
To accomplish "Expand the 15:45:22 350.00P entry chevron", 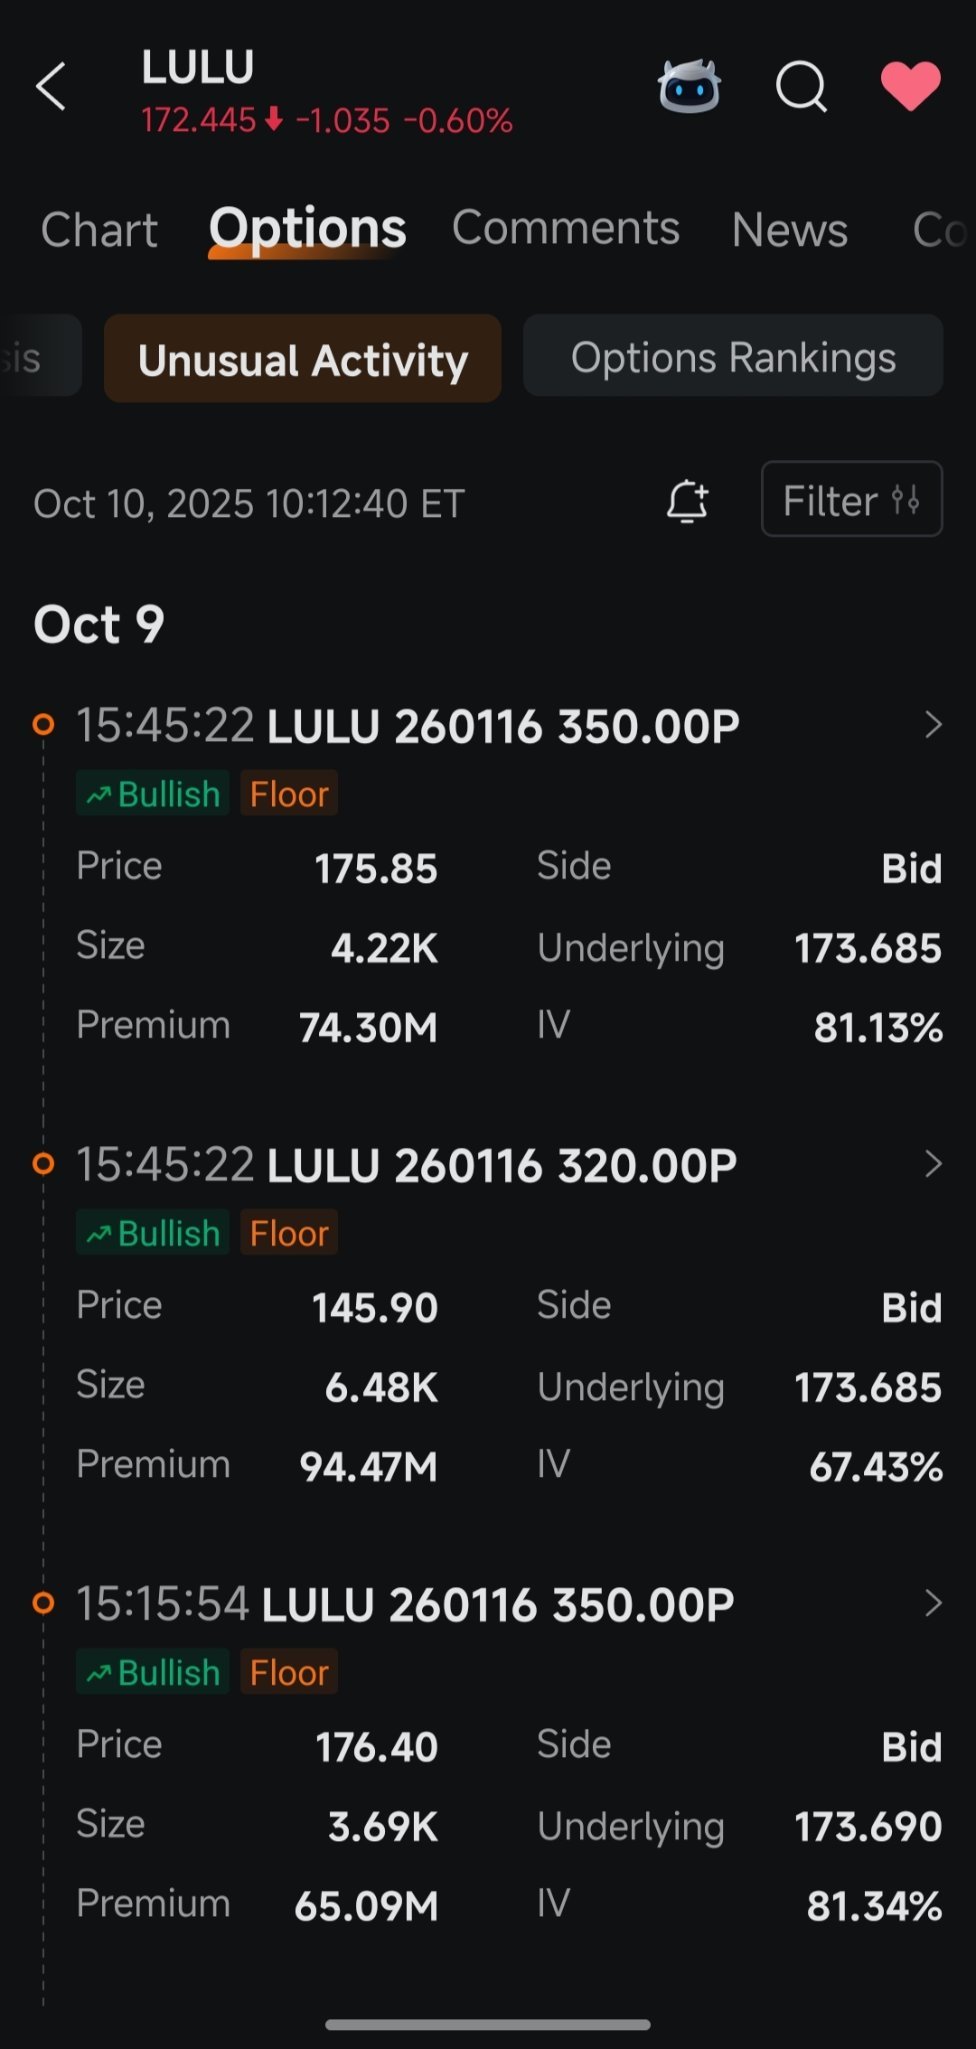I will (x=933, y=725).
